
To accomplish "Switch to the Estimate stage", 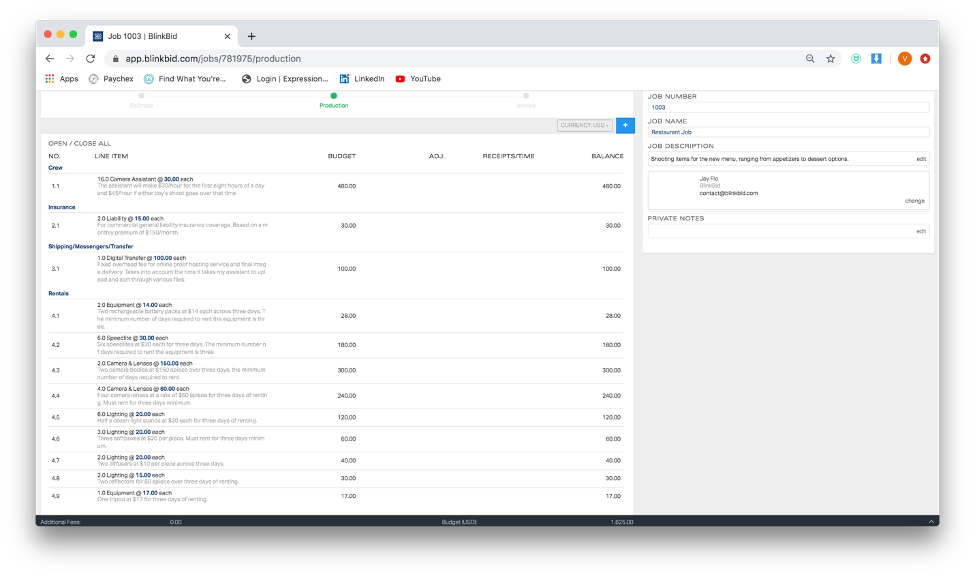I will pos(142,101).
